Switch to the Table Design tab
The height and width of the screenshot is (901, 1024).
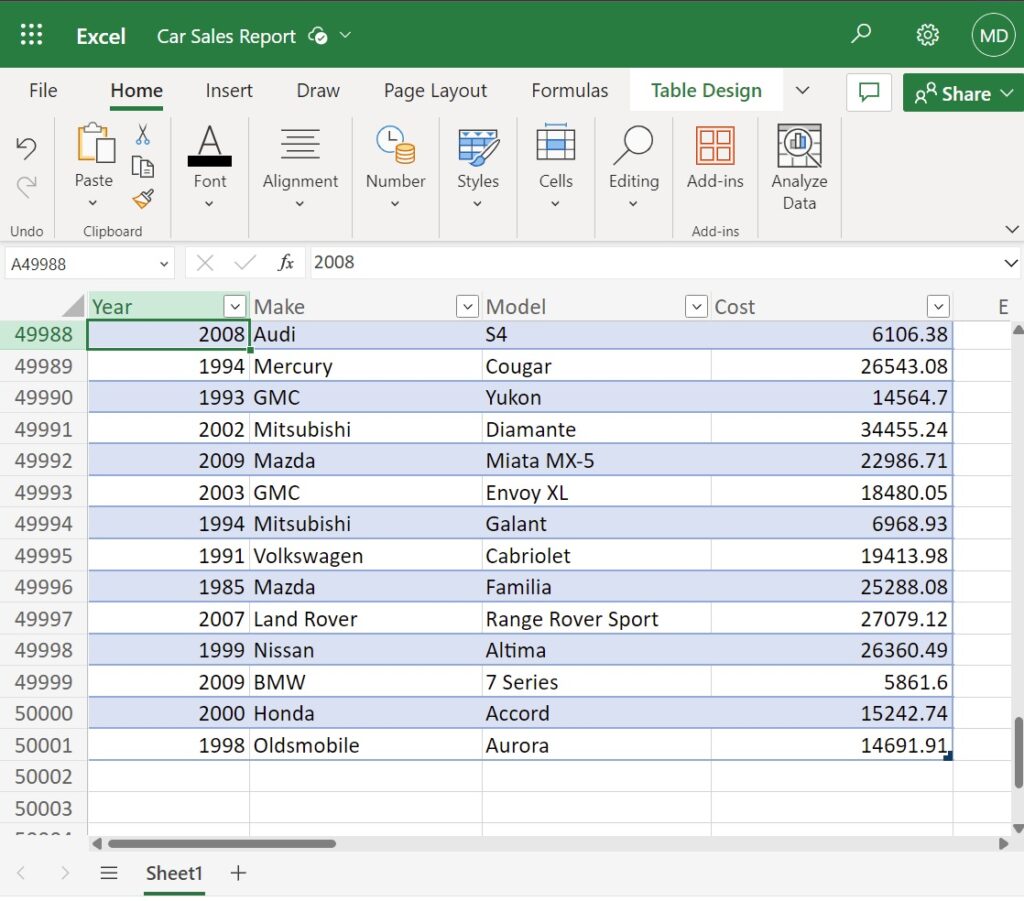point(706,90)
